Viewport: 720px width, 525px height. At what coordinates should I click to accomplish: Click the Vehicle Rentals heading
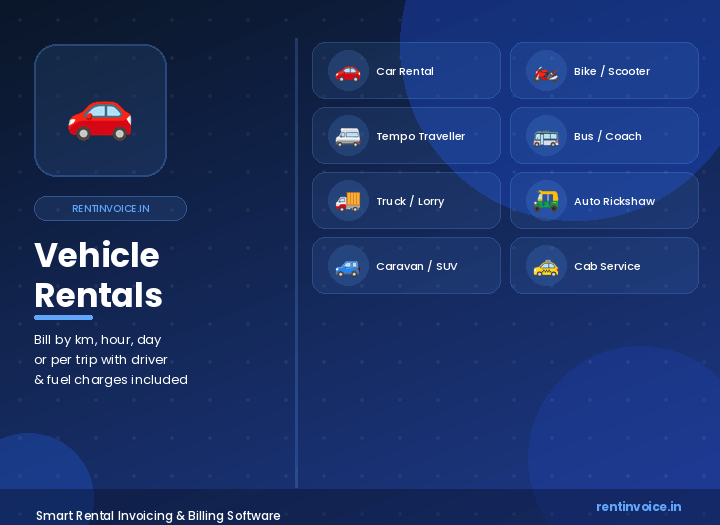(x=98, y=275)
